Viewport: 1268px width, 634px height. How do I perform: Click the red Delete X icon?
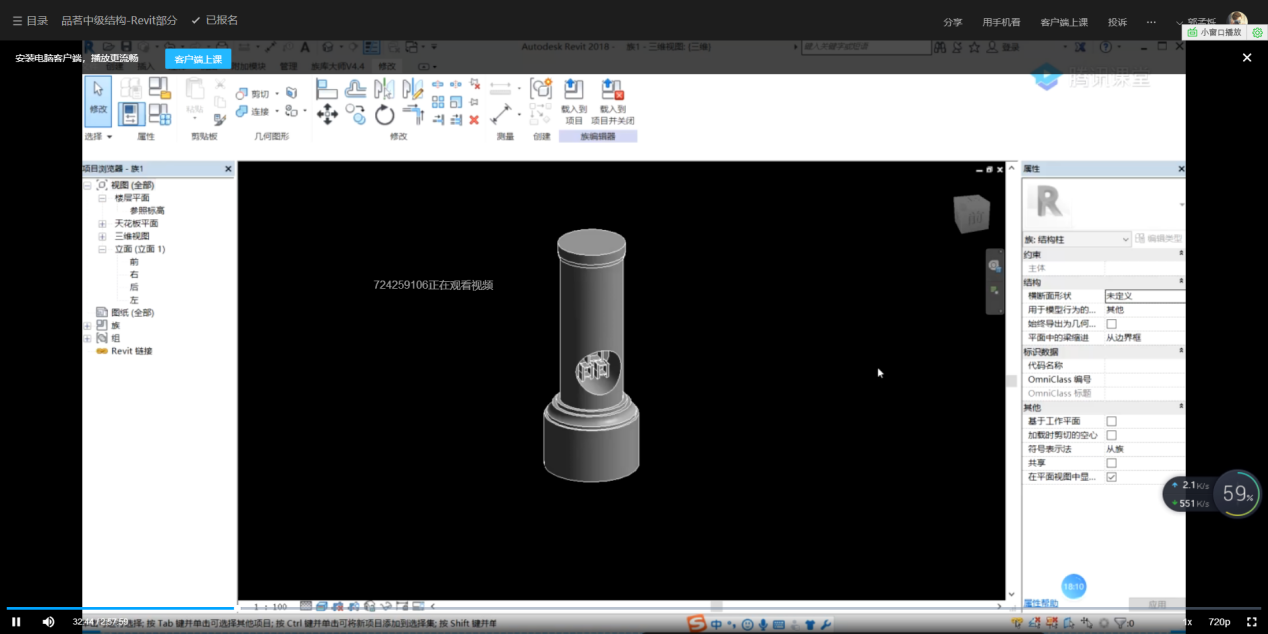click(474, 120)
